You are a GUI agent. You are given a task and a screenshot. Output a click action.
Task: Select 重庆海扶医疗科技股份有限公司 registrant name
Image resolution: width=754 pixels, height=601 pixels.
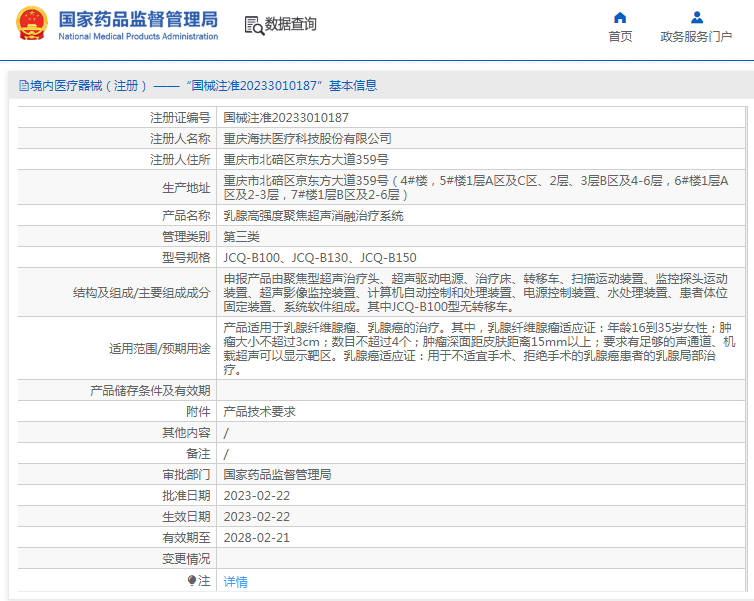coord(307,139)
